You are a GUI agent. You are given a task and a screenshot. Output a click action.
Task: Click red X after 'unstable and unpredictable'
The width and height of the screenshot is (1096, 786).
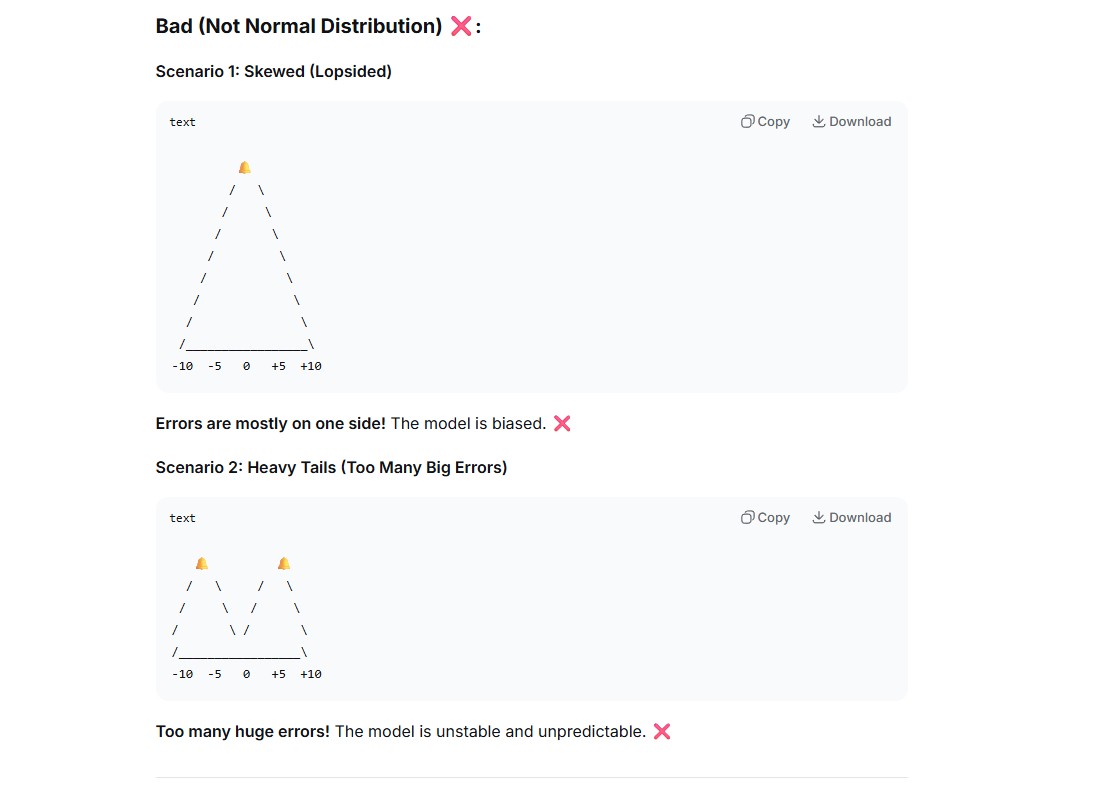pyautogui.click(x=662, y=731)
